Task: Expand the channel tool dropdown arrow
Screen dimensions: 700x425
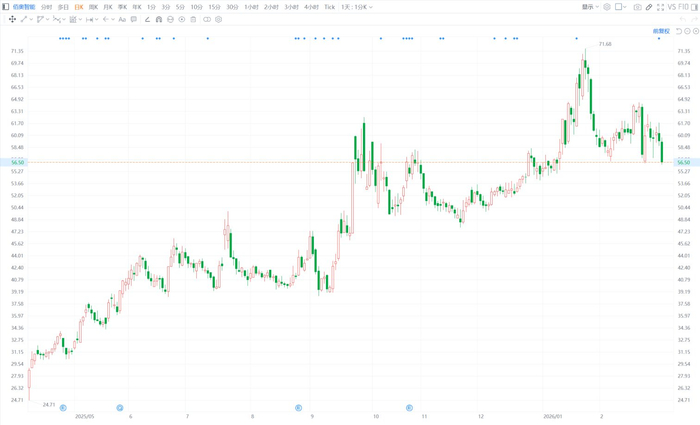Action: click(x=47, y=20)
